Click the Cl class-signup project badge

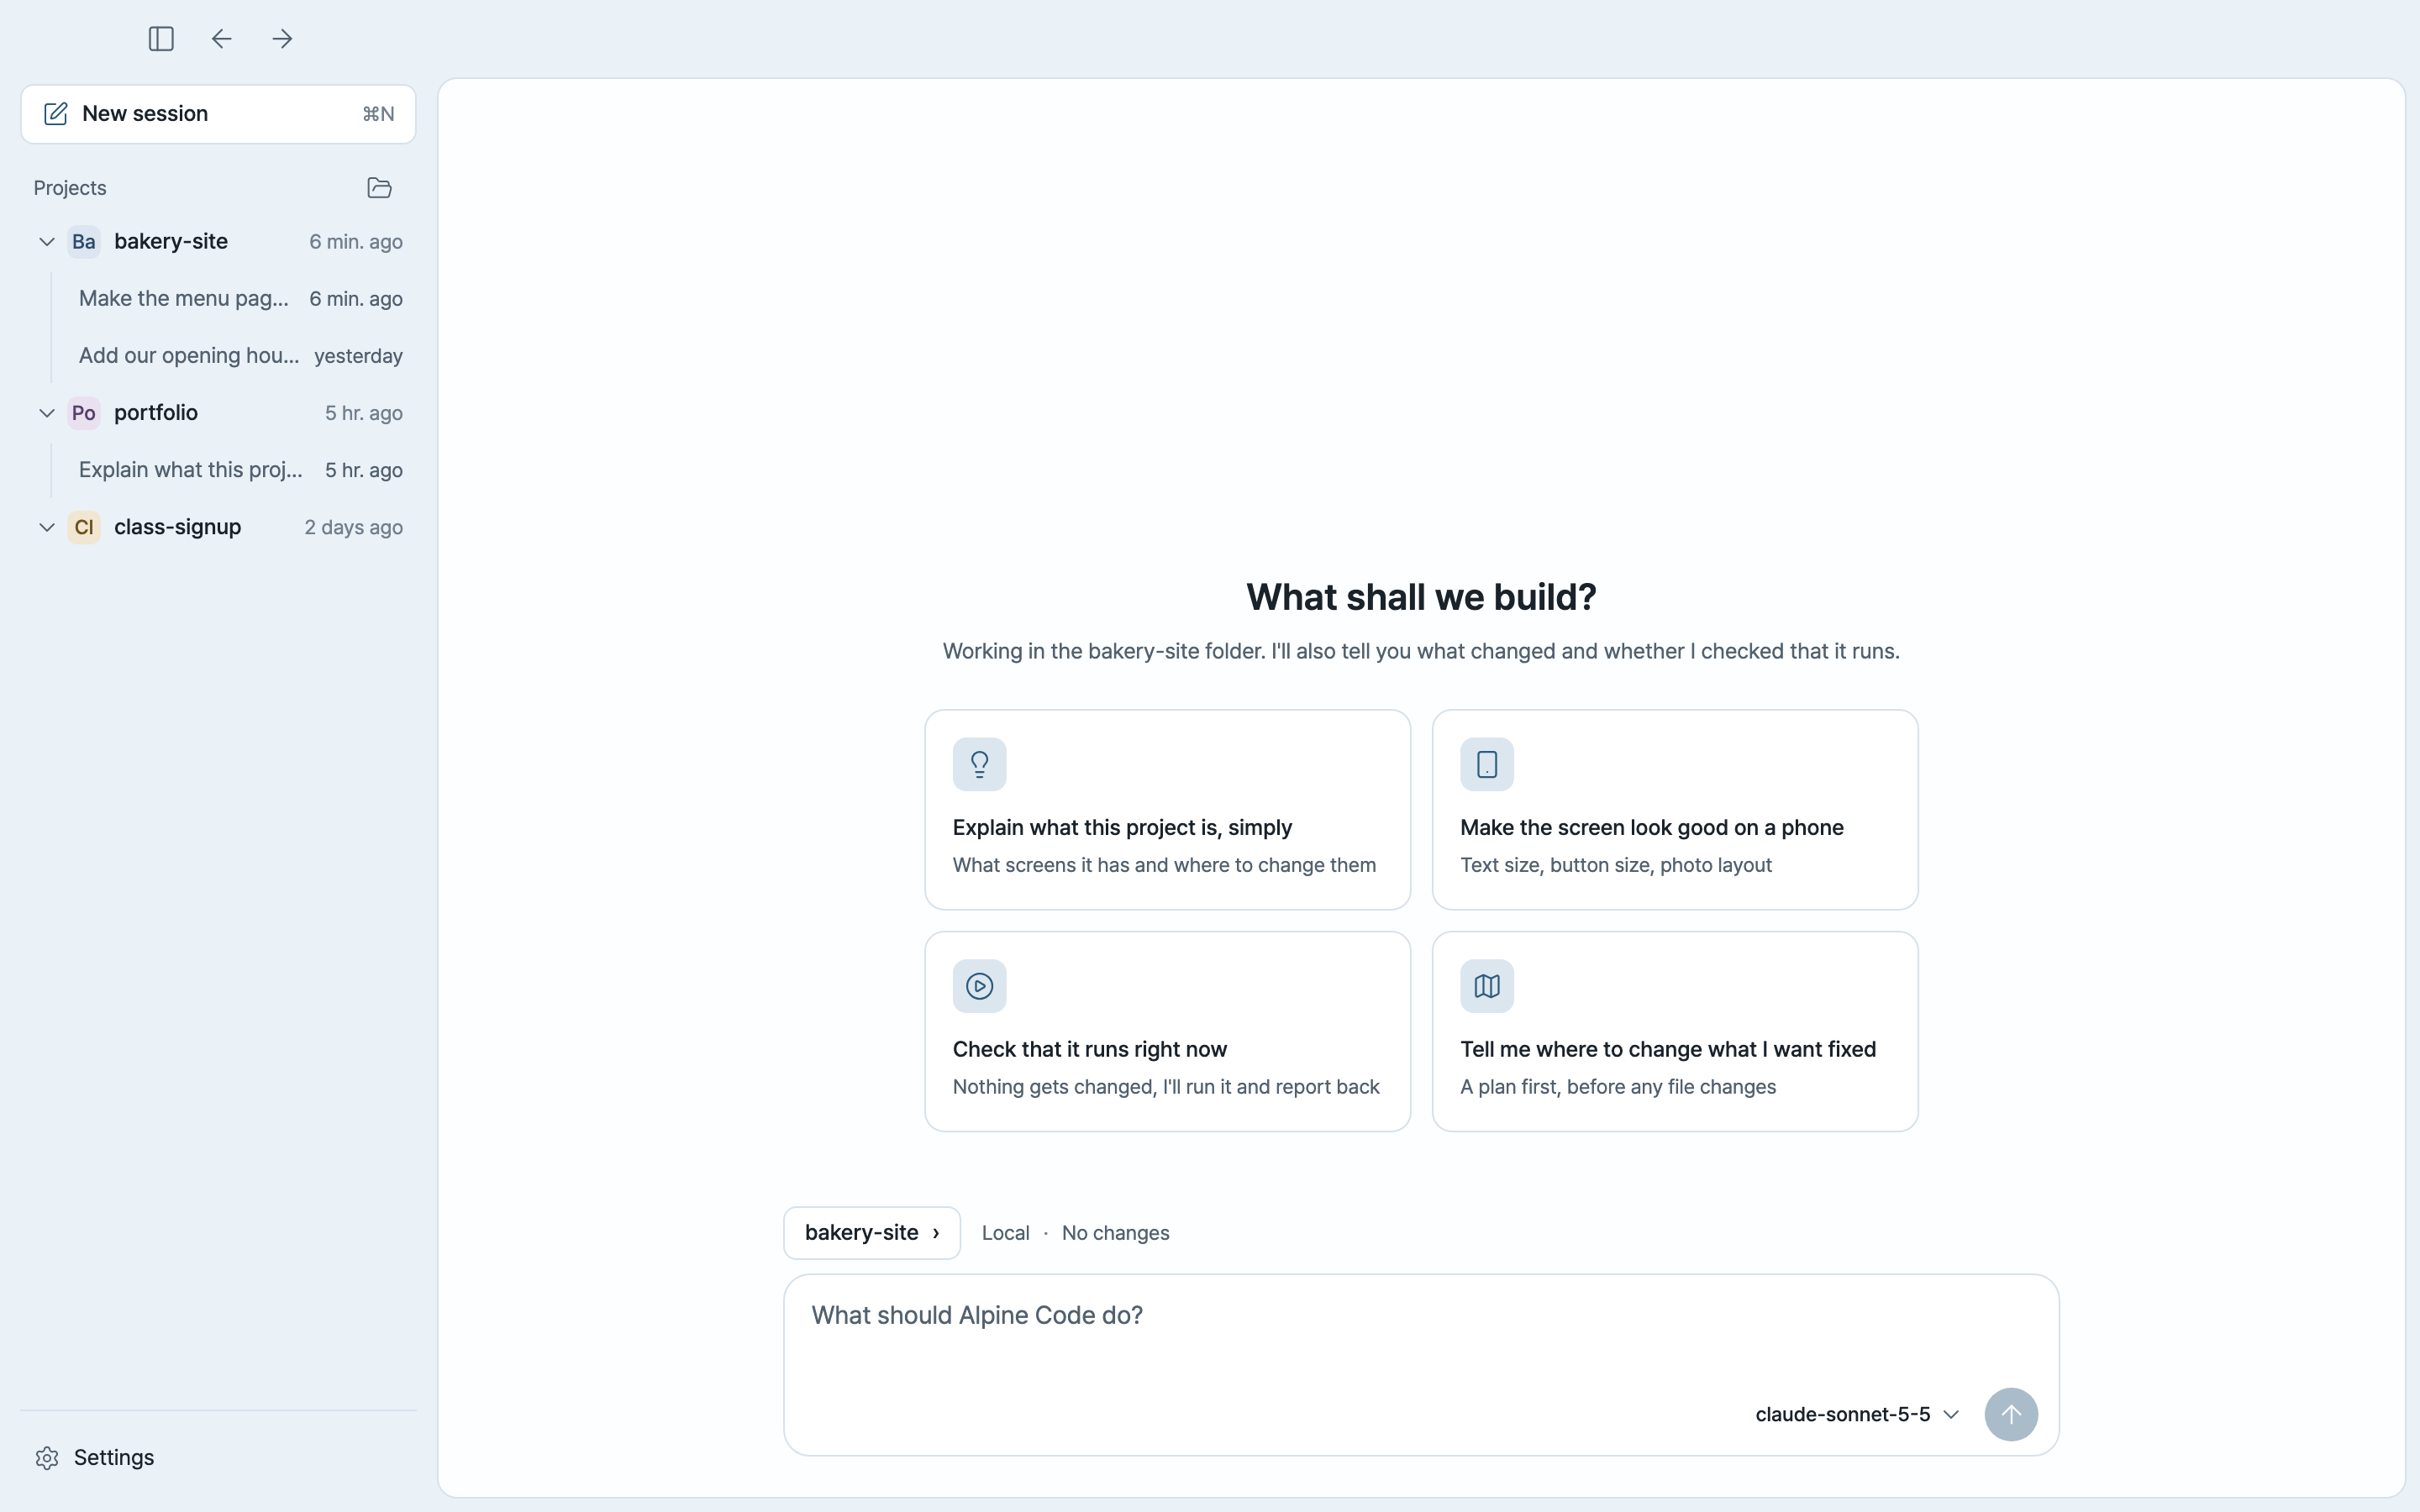coord(84,527)
